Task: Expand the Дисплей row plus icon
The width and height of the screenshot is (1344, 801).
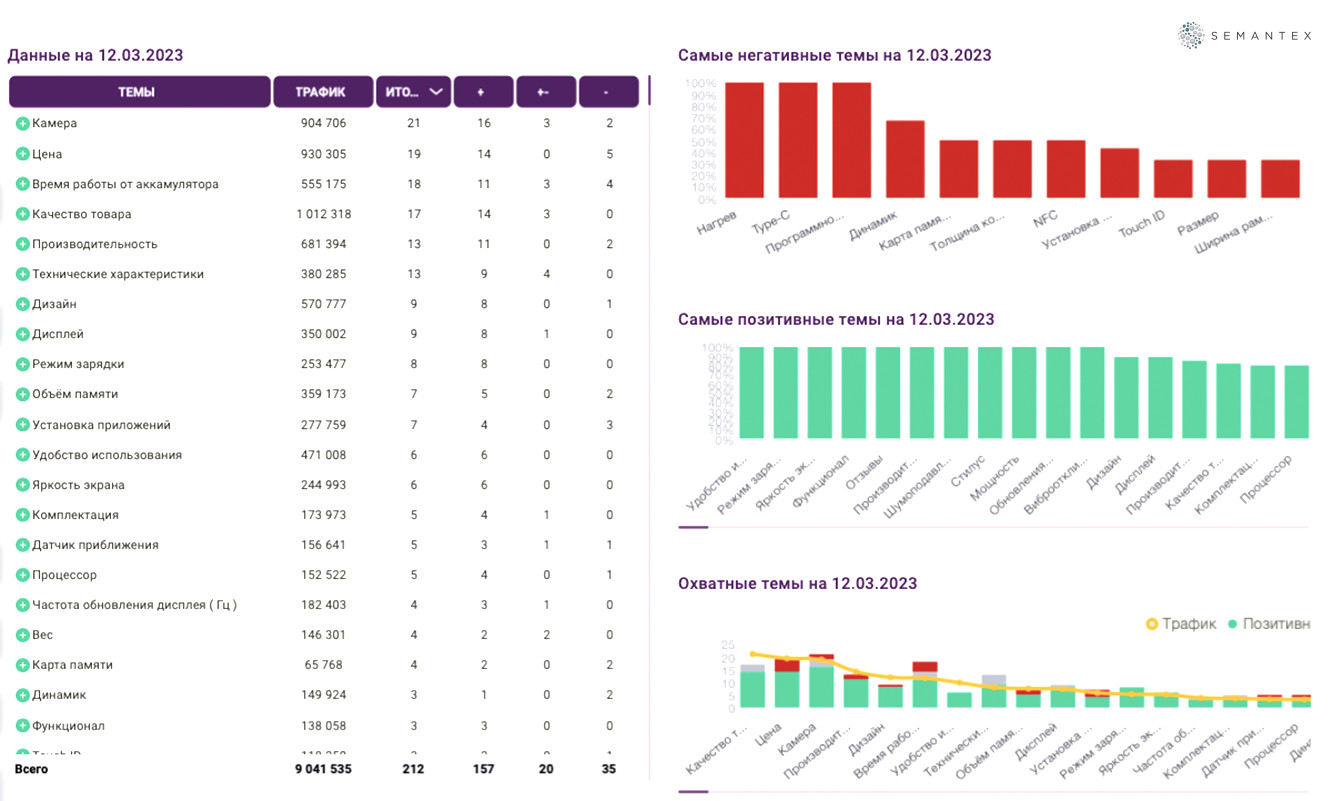Action: point(22,334)
